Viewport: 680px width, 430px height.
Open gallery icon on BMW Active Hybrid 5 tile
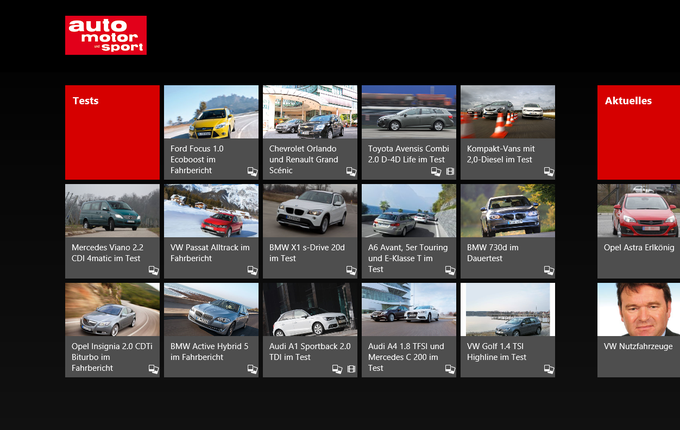pyautogui.click(x=252, y=369)
